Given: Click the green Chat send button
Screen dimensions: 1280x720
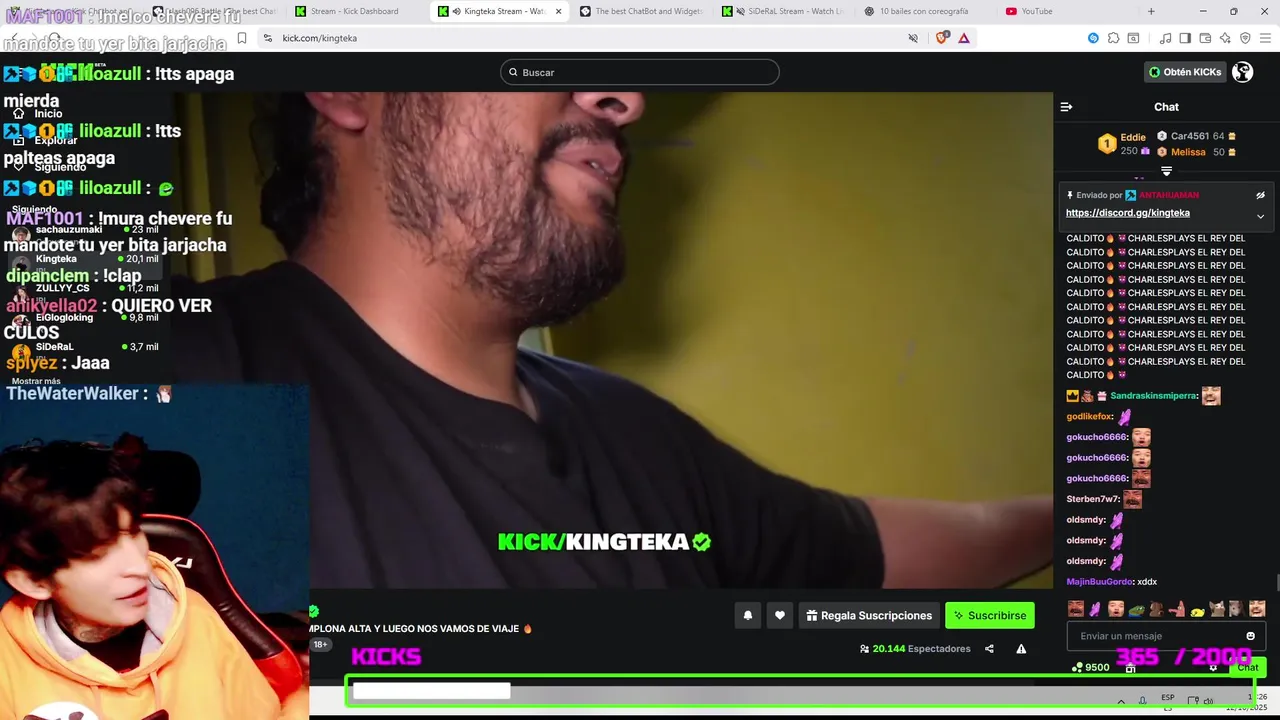Looking at the screenshot, I should click(1248, 667).
